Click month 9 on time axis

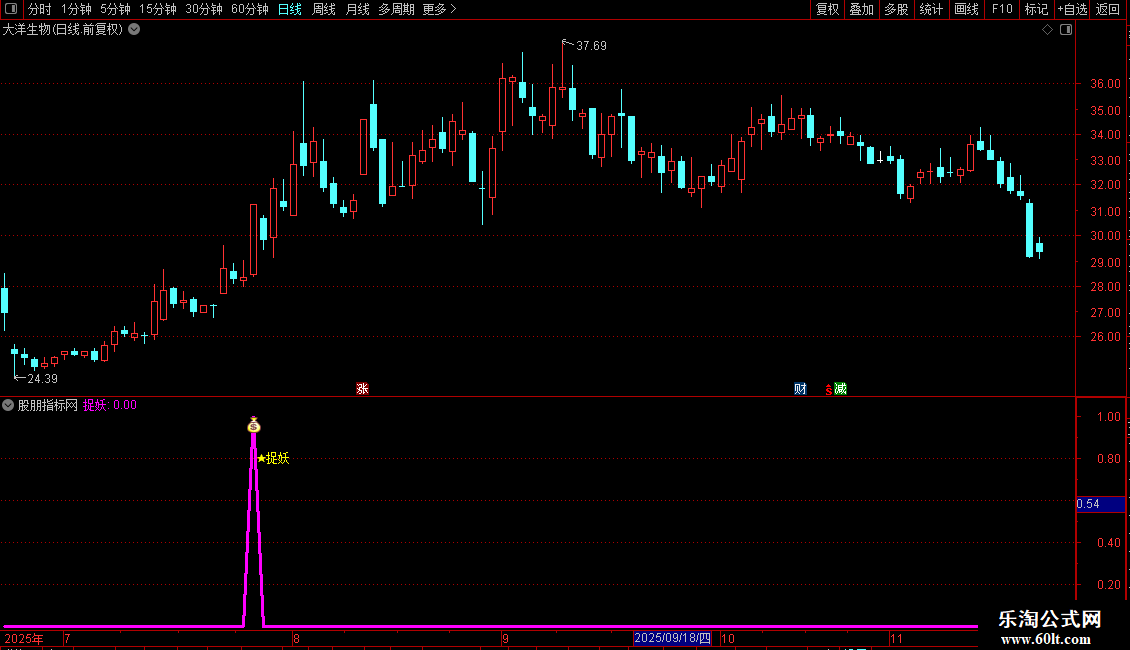(506, 638)
